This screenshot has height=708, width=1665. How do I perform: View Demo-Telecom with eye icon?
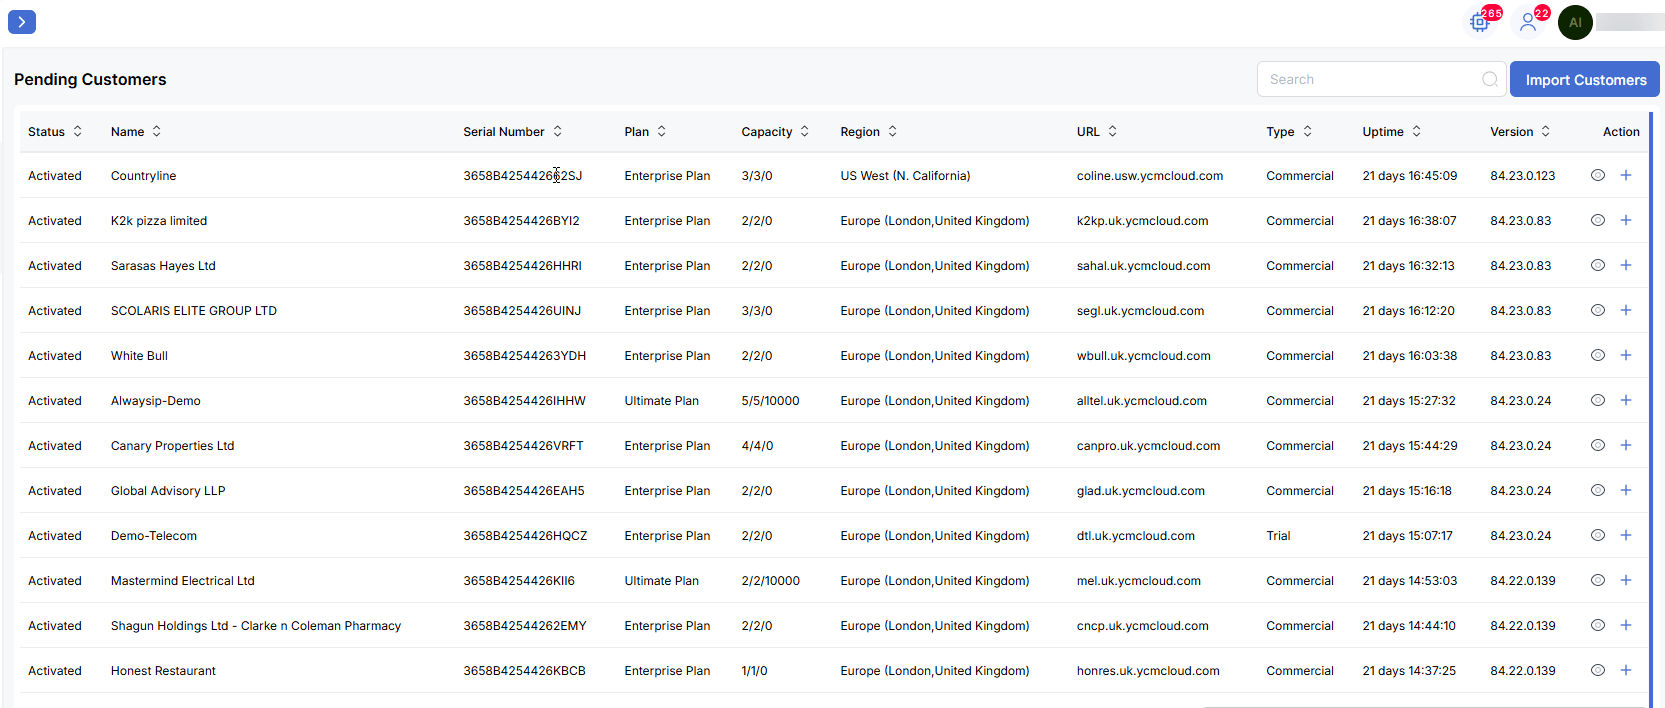[1598, 535]
